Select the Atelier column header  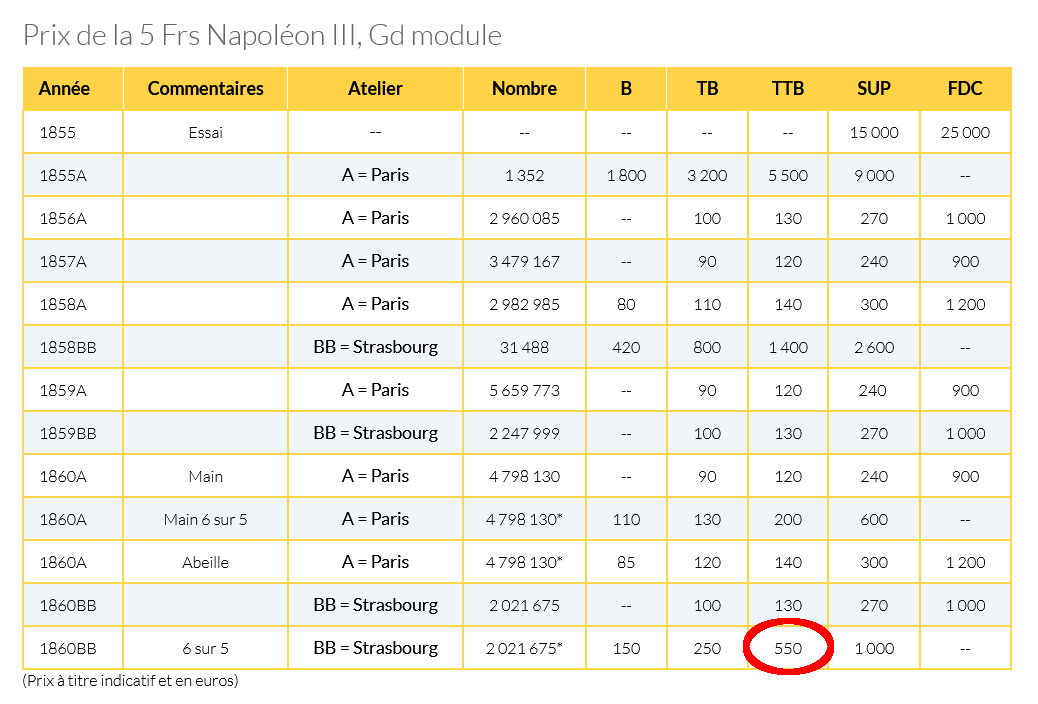pos(375,89)
